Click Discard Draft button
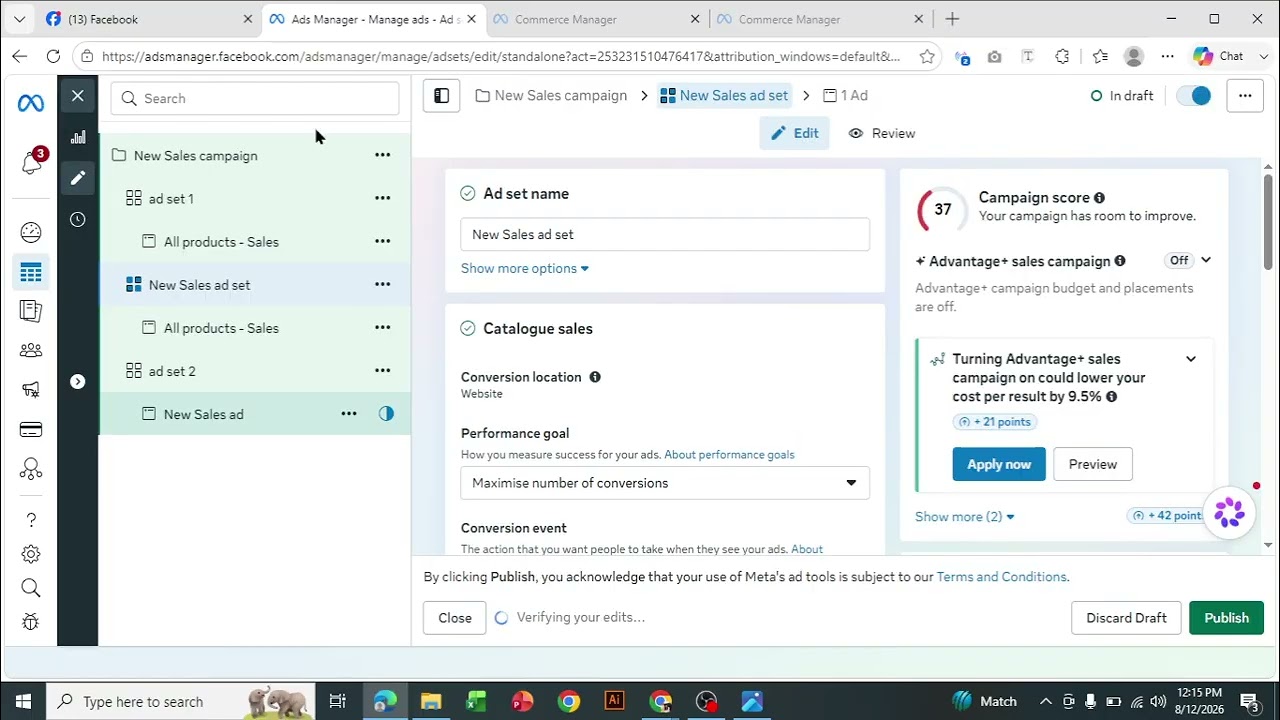 [1126, 618]
